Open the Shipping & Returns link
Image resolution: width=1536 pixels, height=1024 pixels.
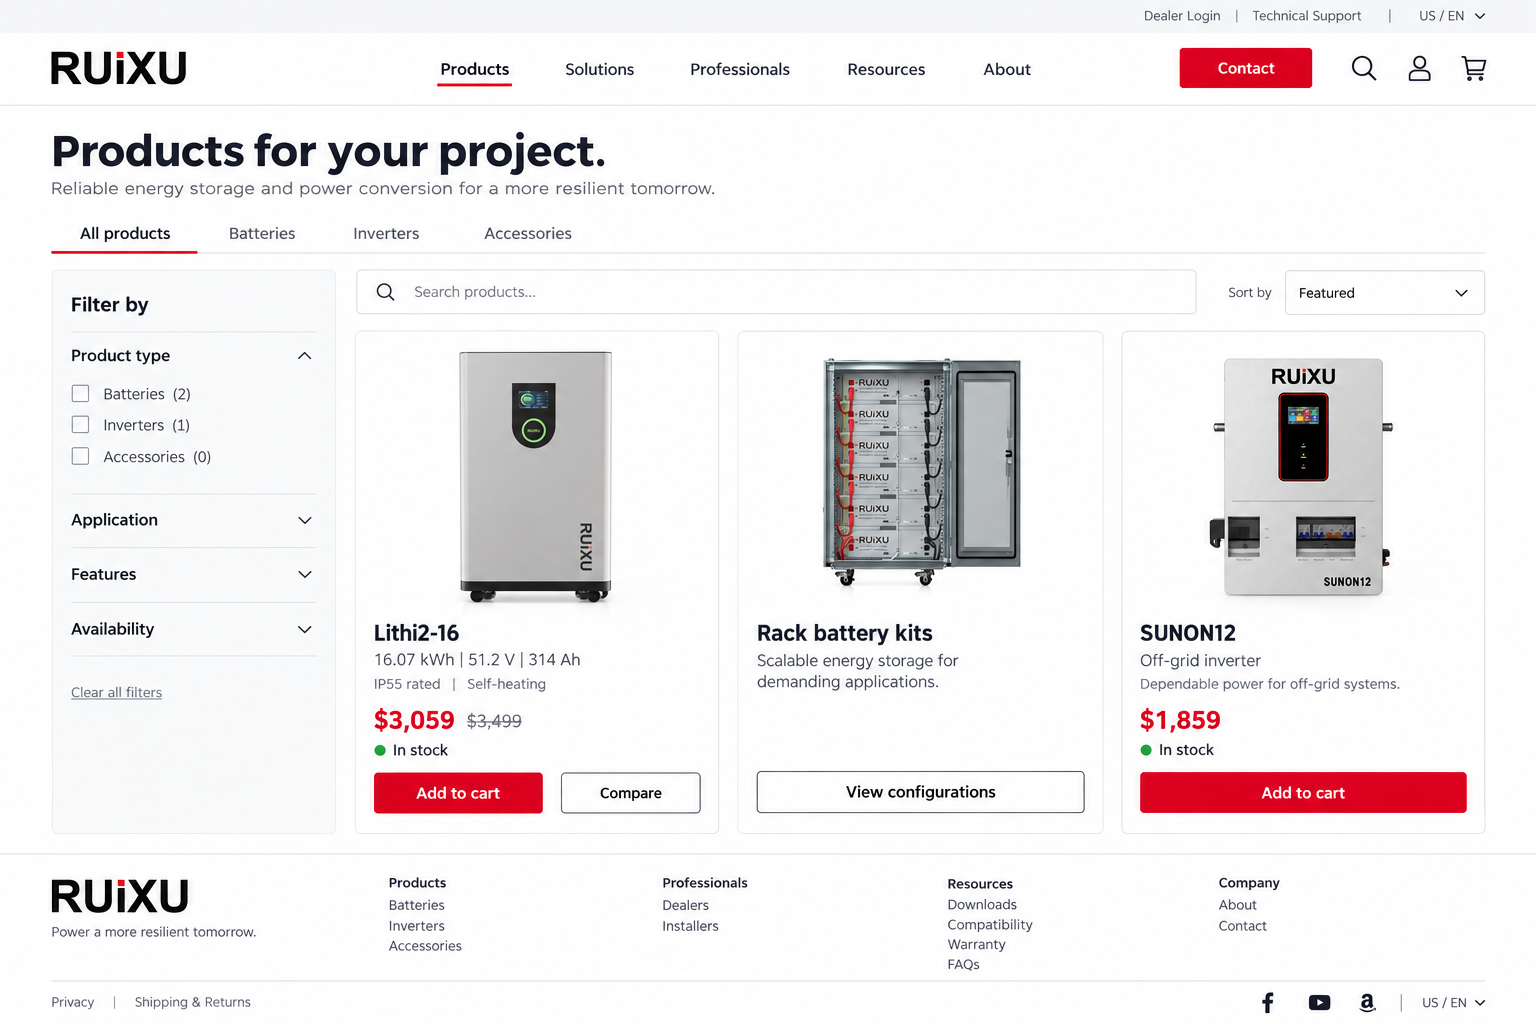pyautogui.click(x=192, y=1002)
